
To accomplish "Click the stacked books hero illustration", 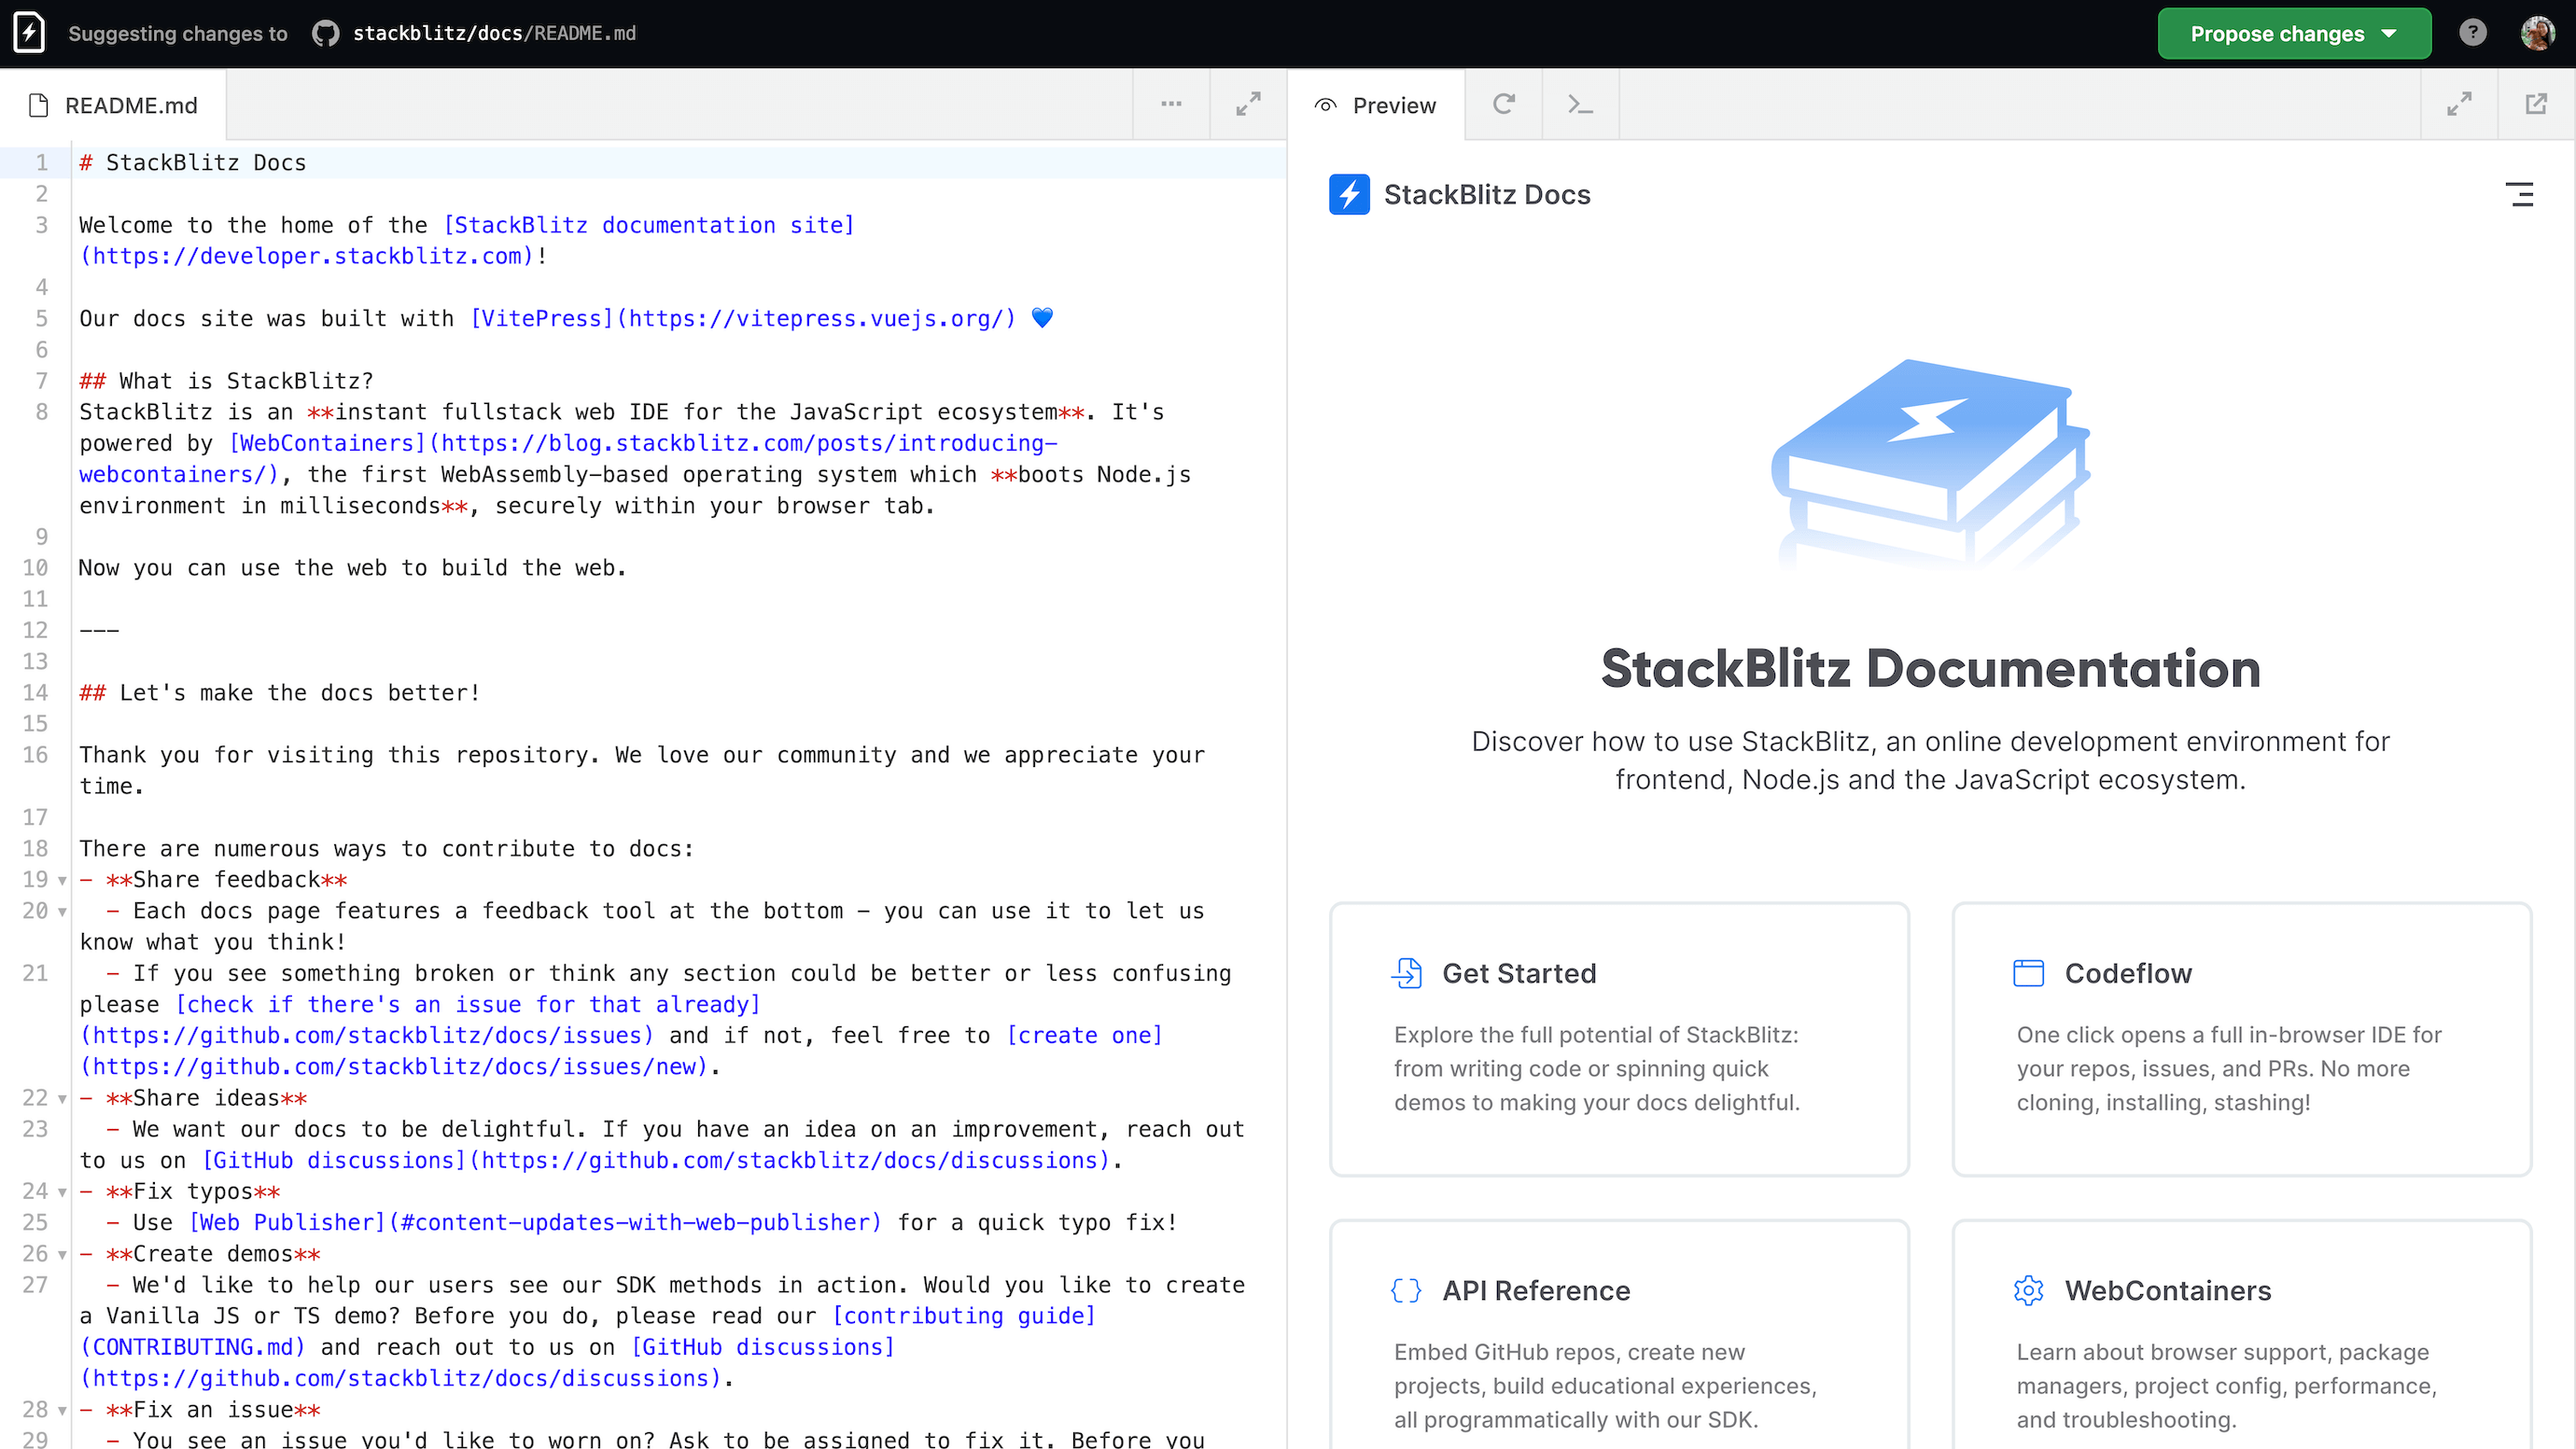I will pyautogui.click(x=1931, y=465).
